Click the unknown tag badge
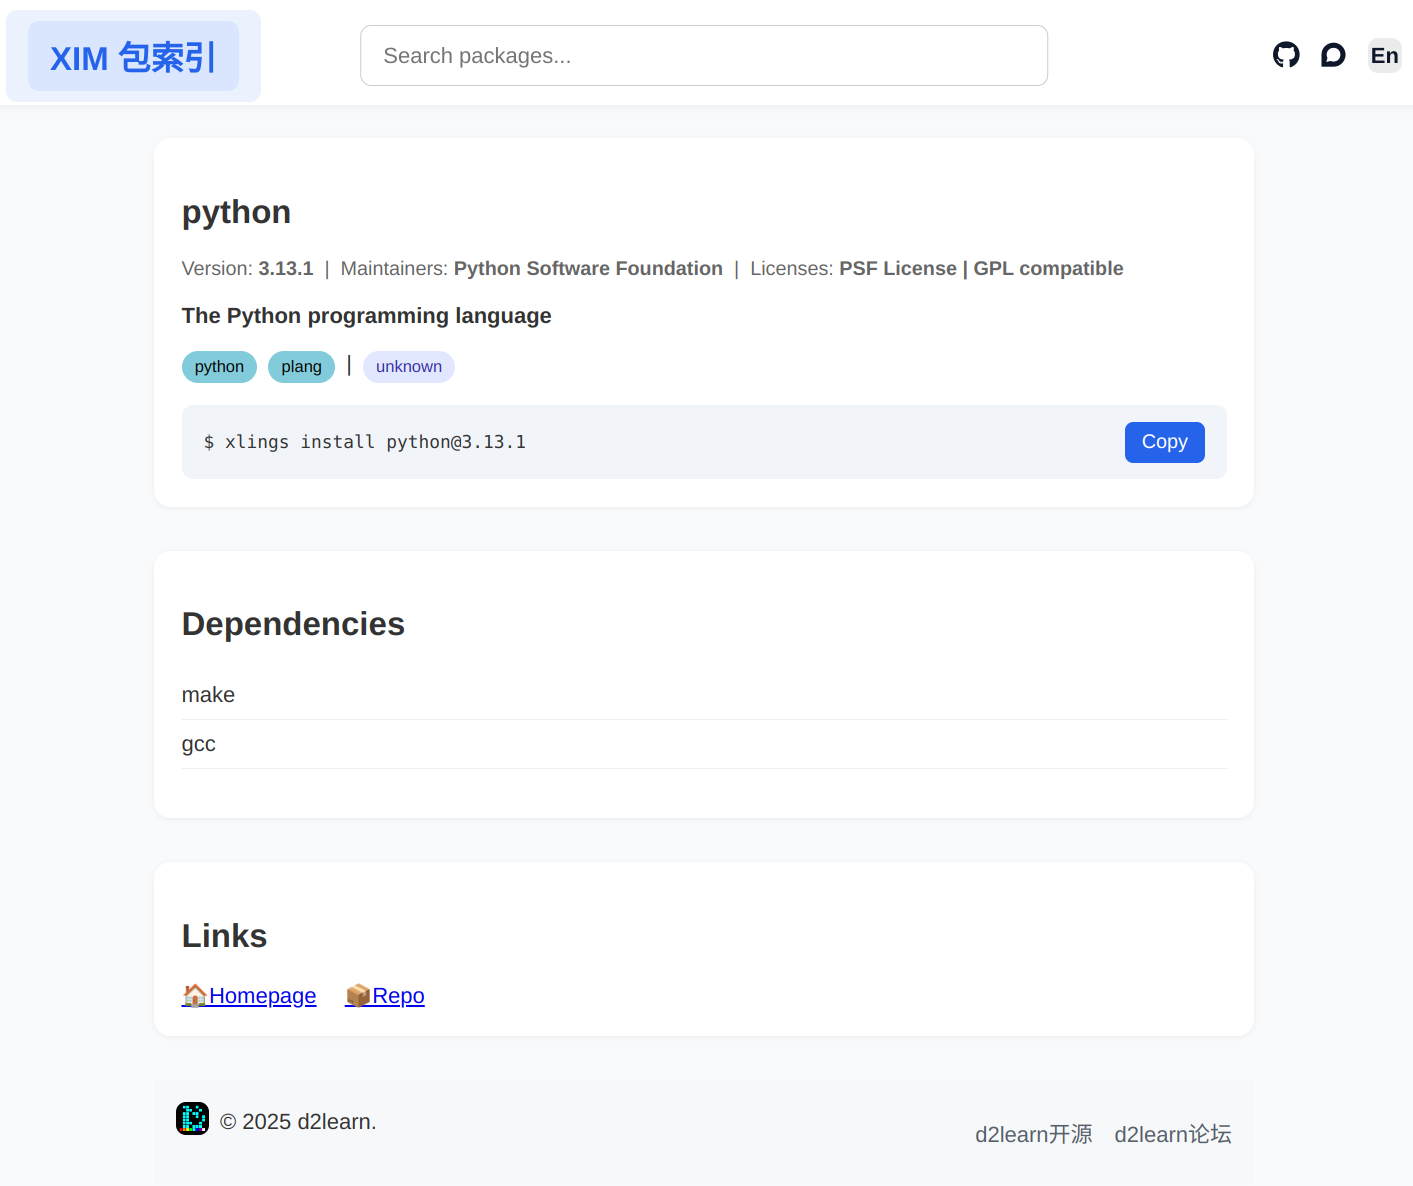The height and width of the screenshot is (1186, 1413). (408, 367)
